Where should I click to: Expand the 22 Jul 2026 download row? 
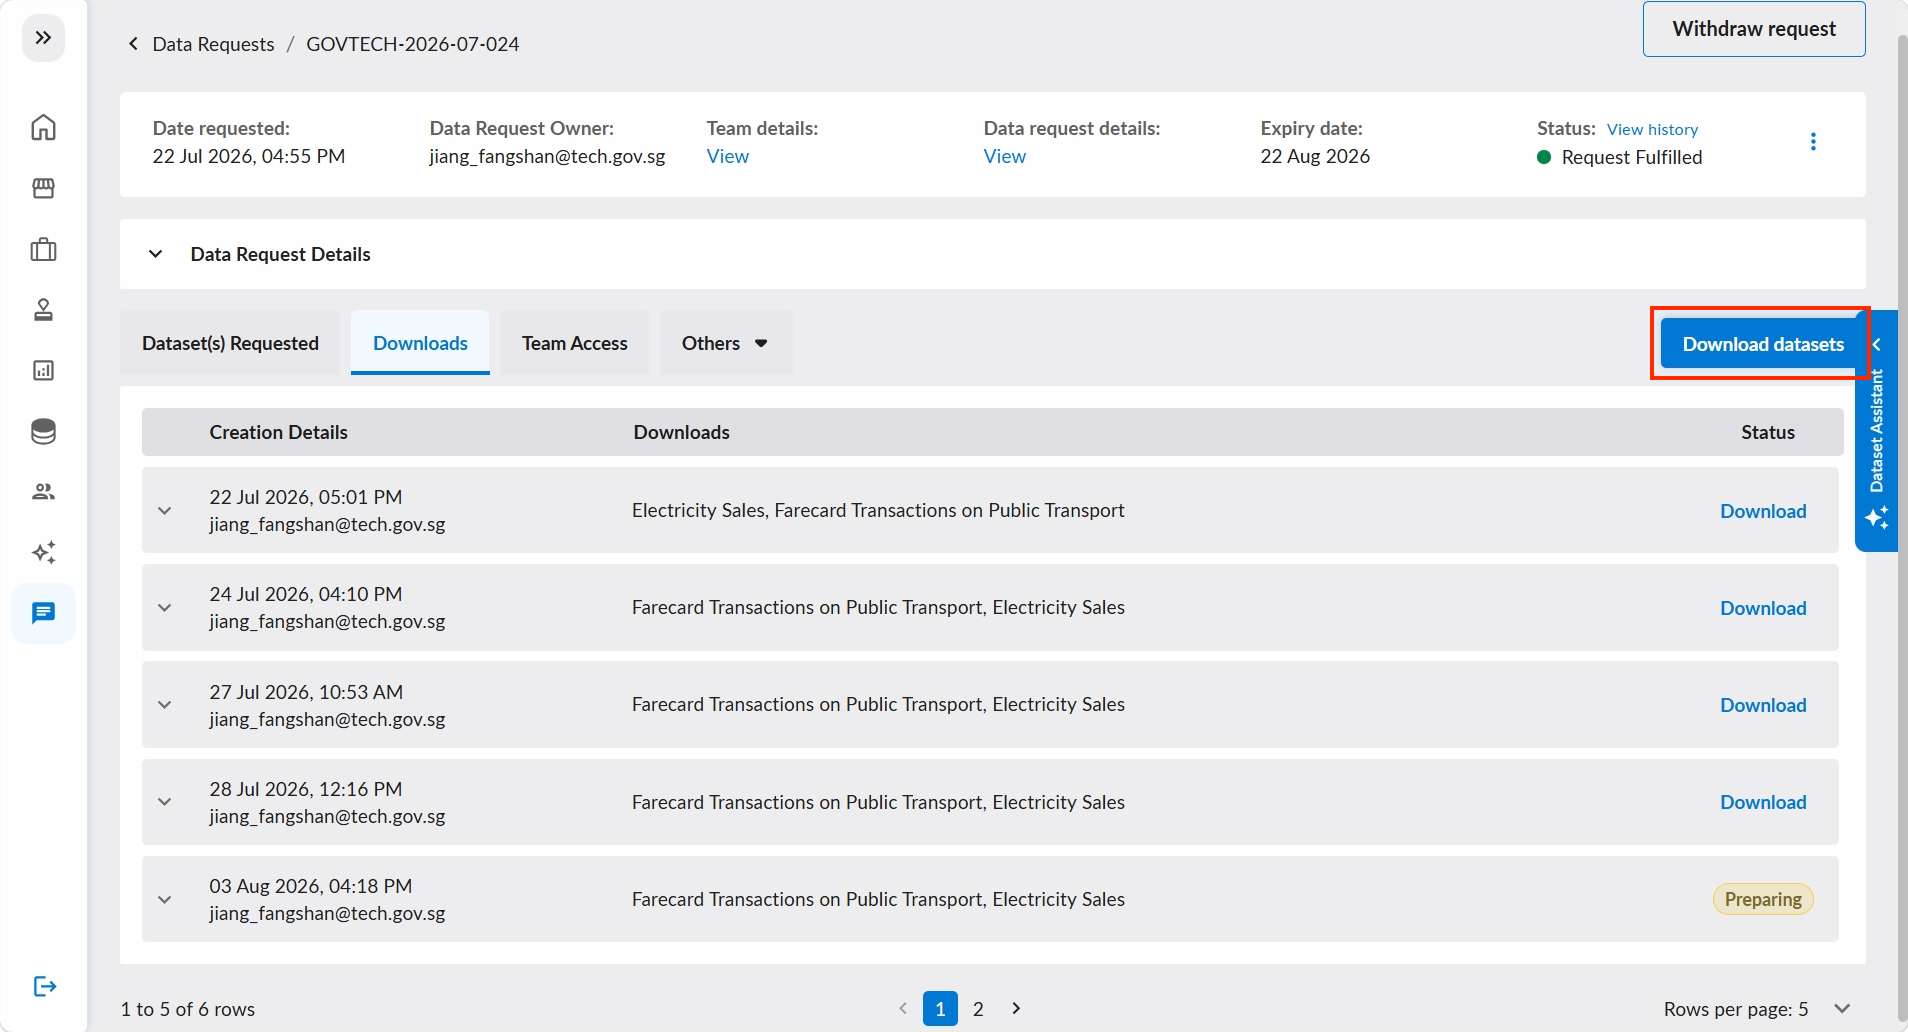pos(165,510)
